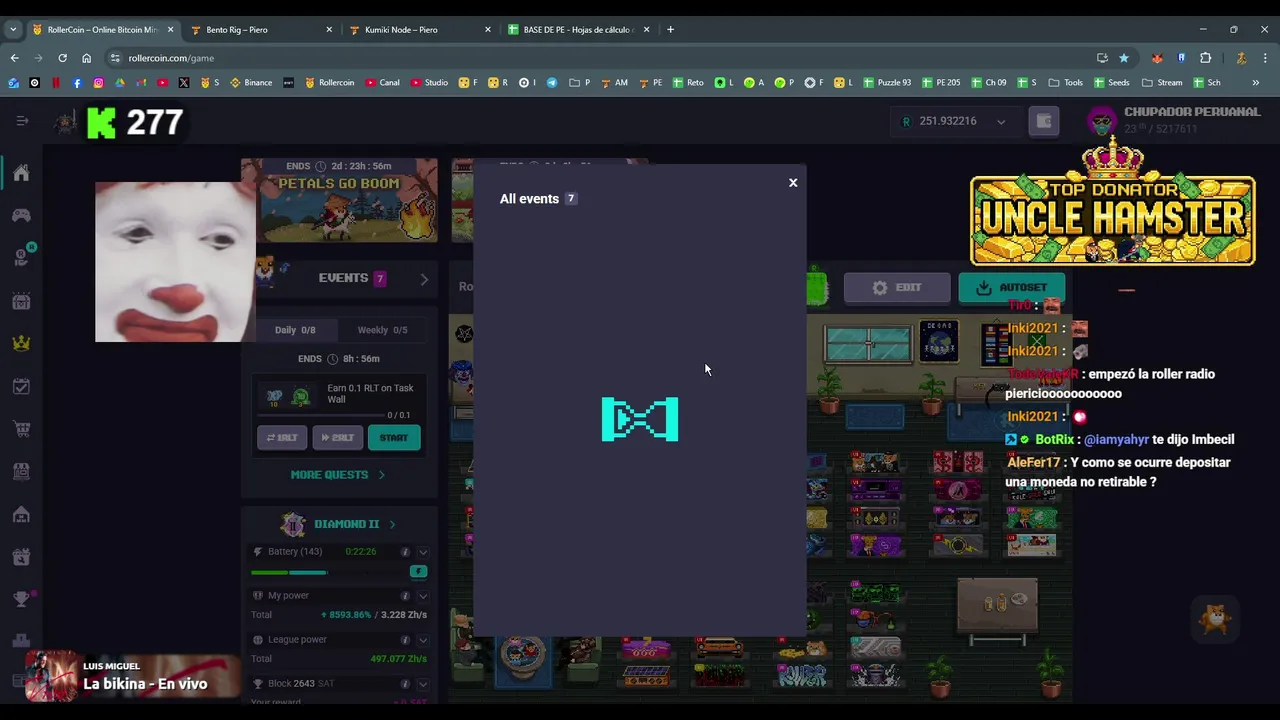Click the AUTOSET button
The image size is (1280, 720).
[x=1012, y=288]
